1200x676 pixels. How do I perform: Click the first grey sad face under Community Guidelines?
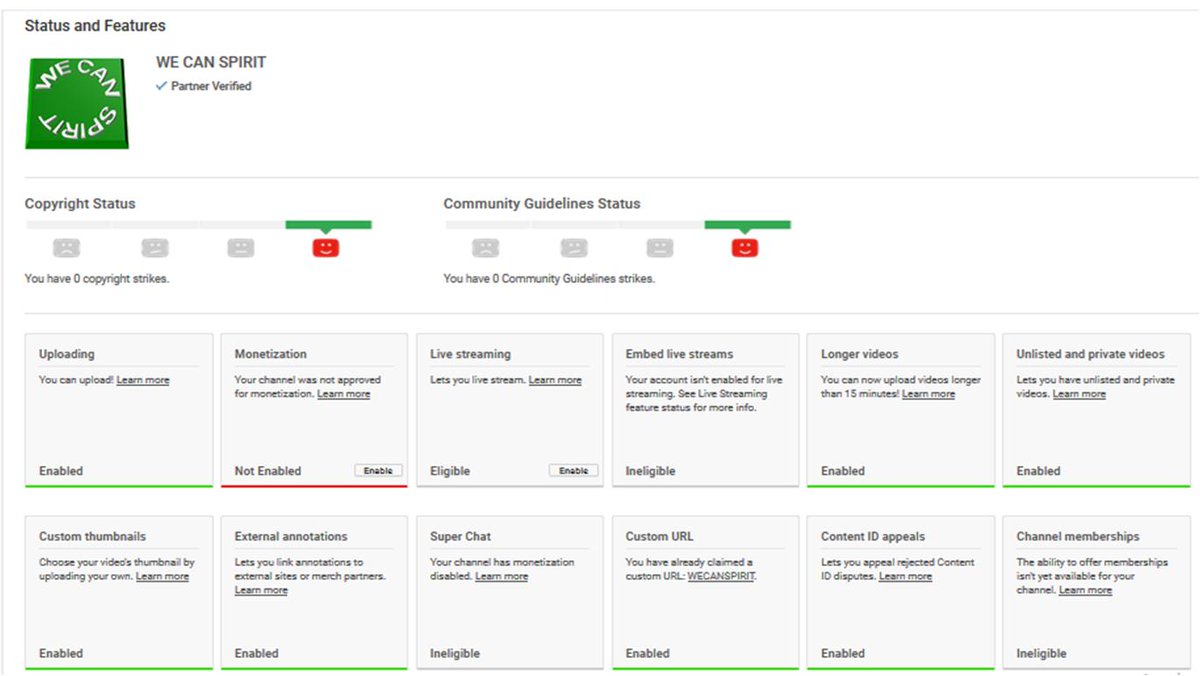486,247
